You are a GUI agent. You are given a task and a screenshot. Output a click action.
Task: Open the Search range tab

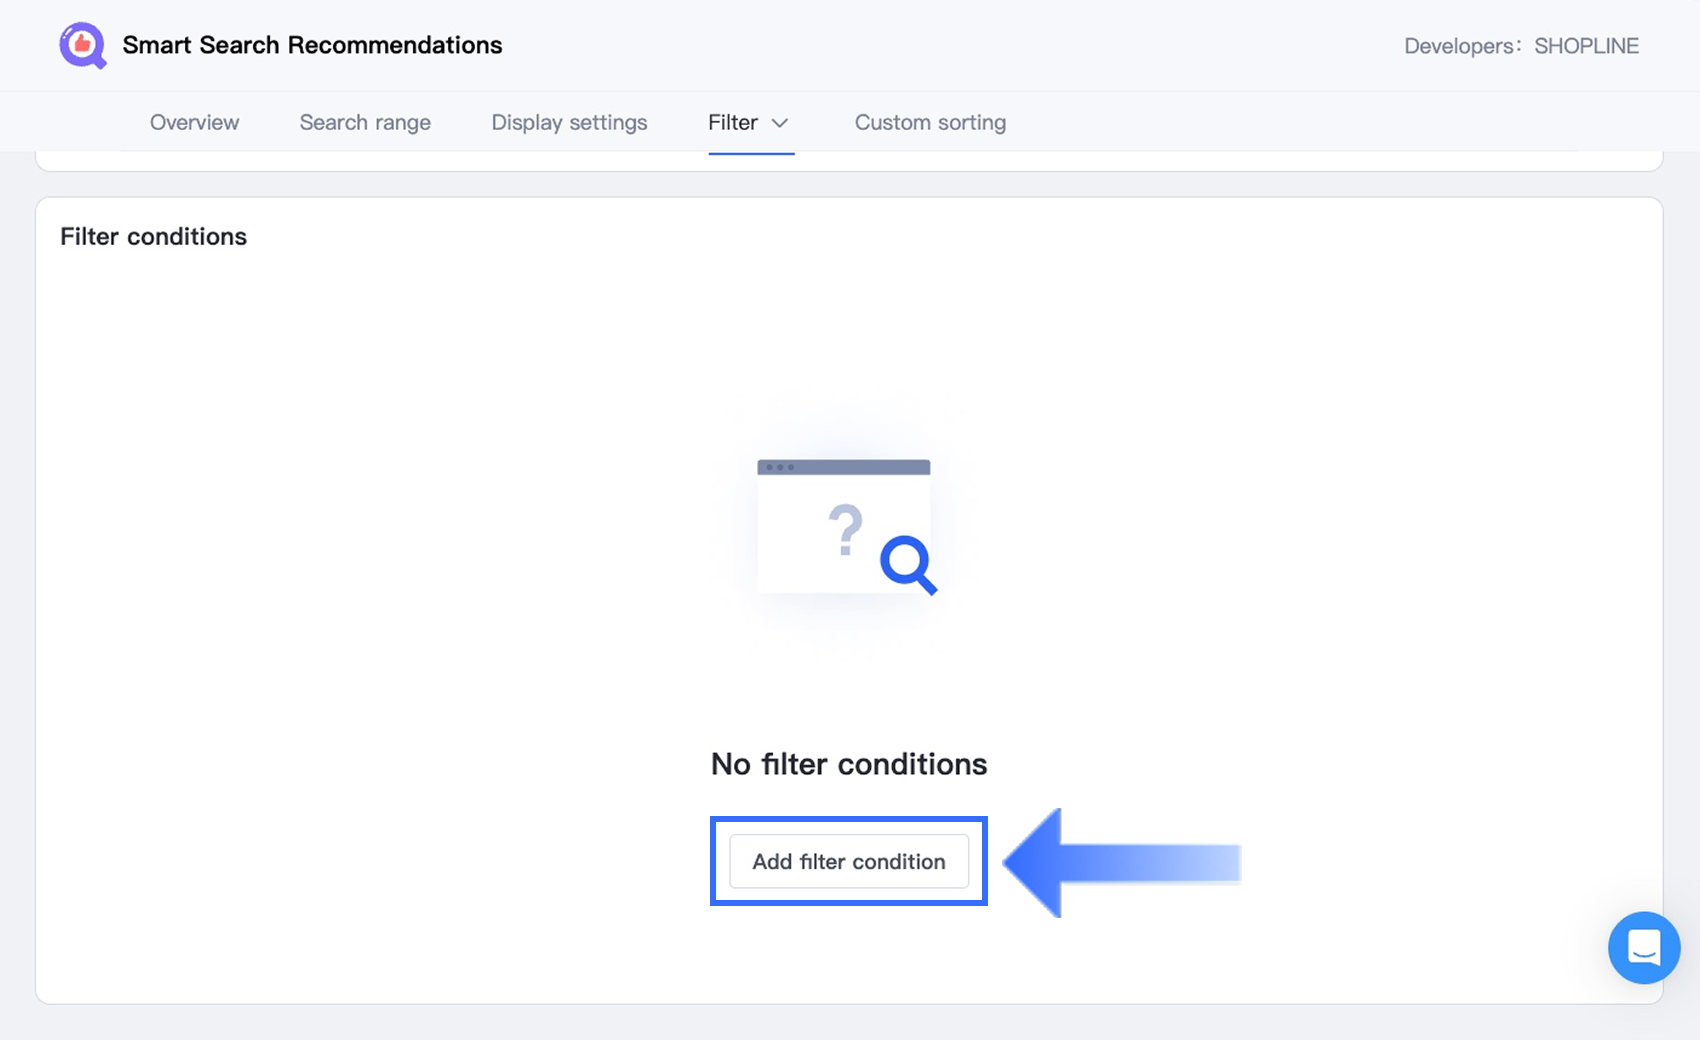[x=365, y=123]
